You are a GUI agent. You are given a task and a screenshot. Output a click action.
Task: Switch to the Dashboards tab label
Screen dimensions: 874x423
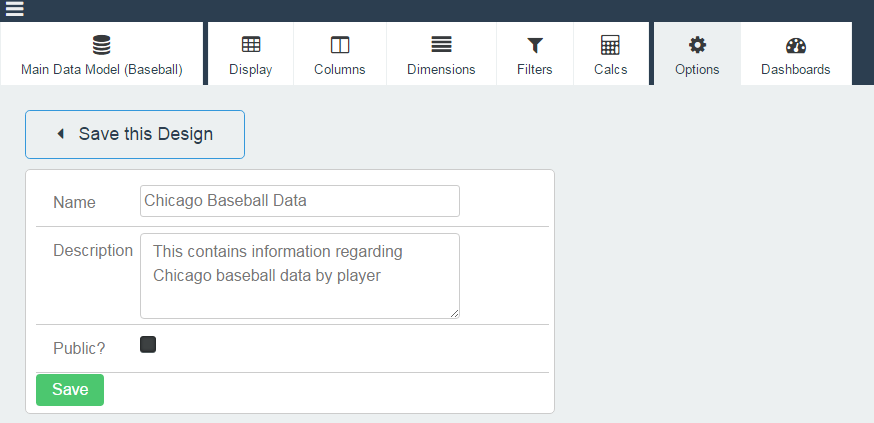796,70
